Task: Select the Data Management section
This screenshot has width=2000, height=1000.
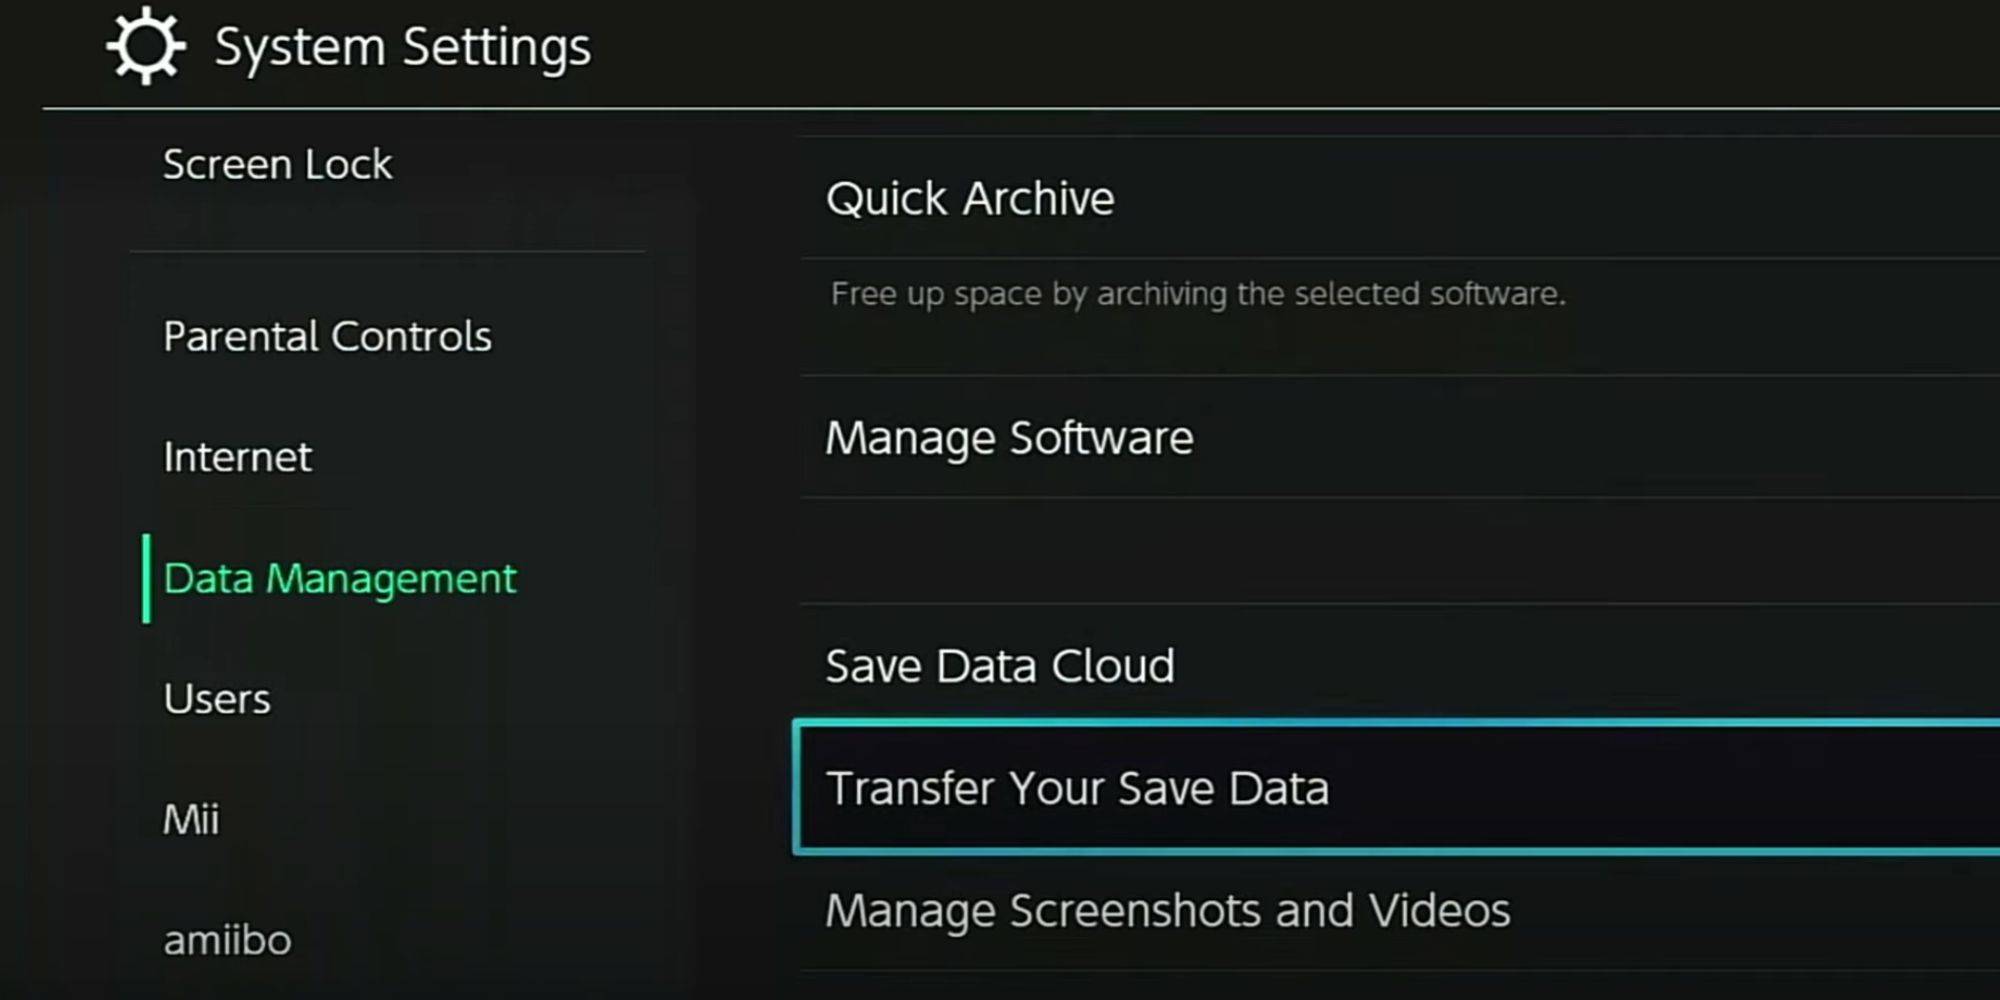Action: 340,578
